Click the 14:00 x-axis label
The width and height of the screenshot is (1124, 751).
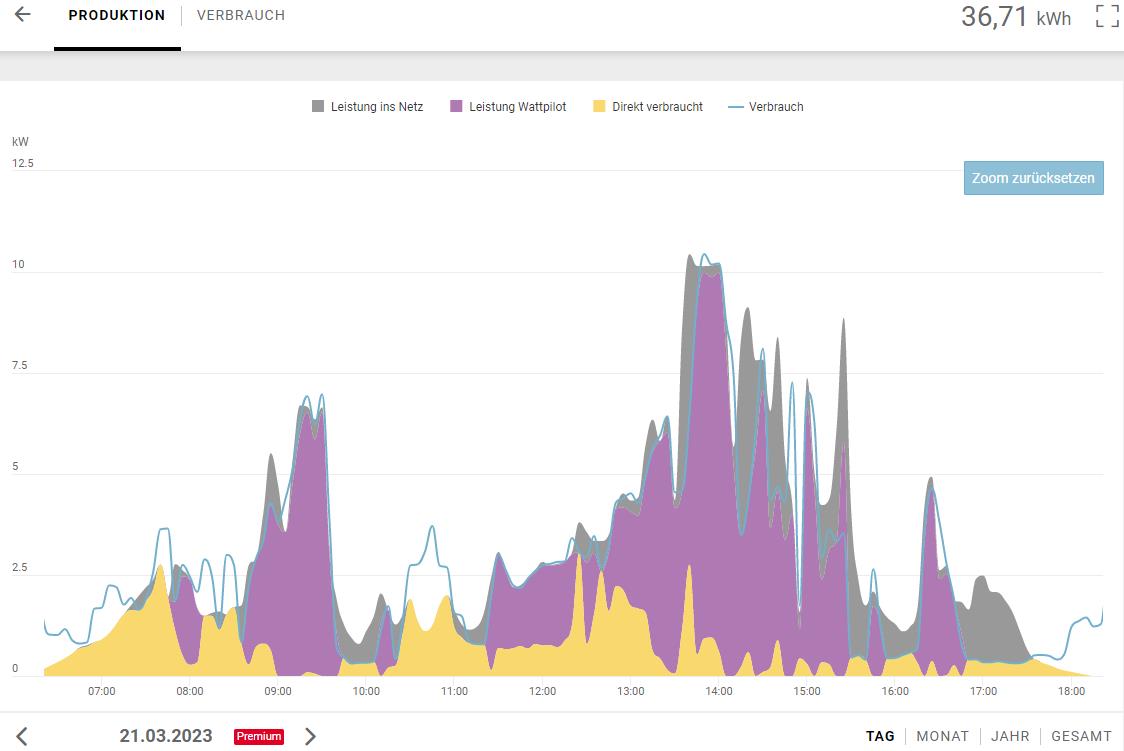pyautogui.click(x=719, y=691)
